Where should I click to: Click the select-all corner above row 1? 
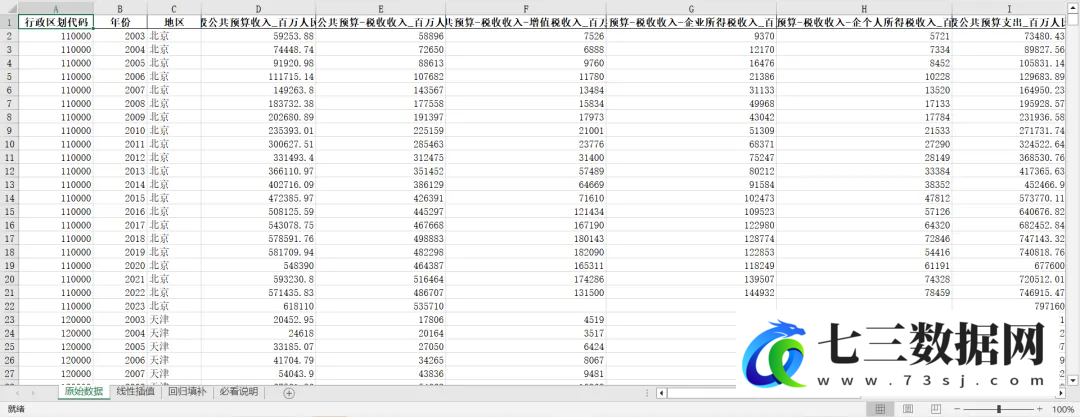coord(9,8)
